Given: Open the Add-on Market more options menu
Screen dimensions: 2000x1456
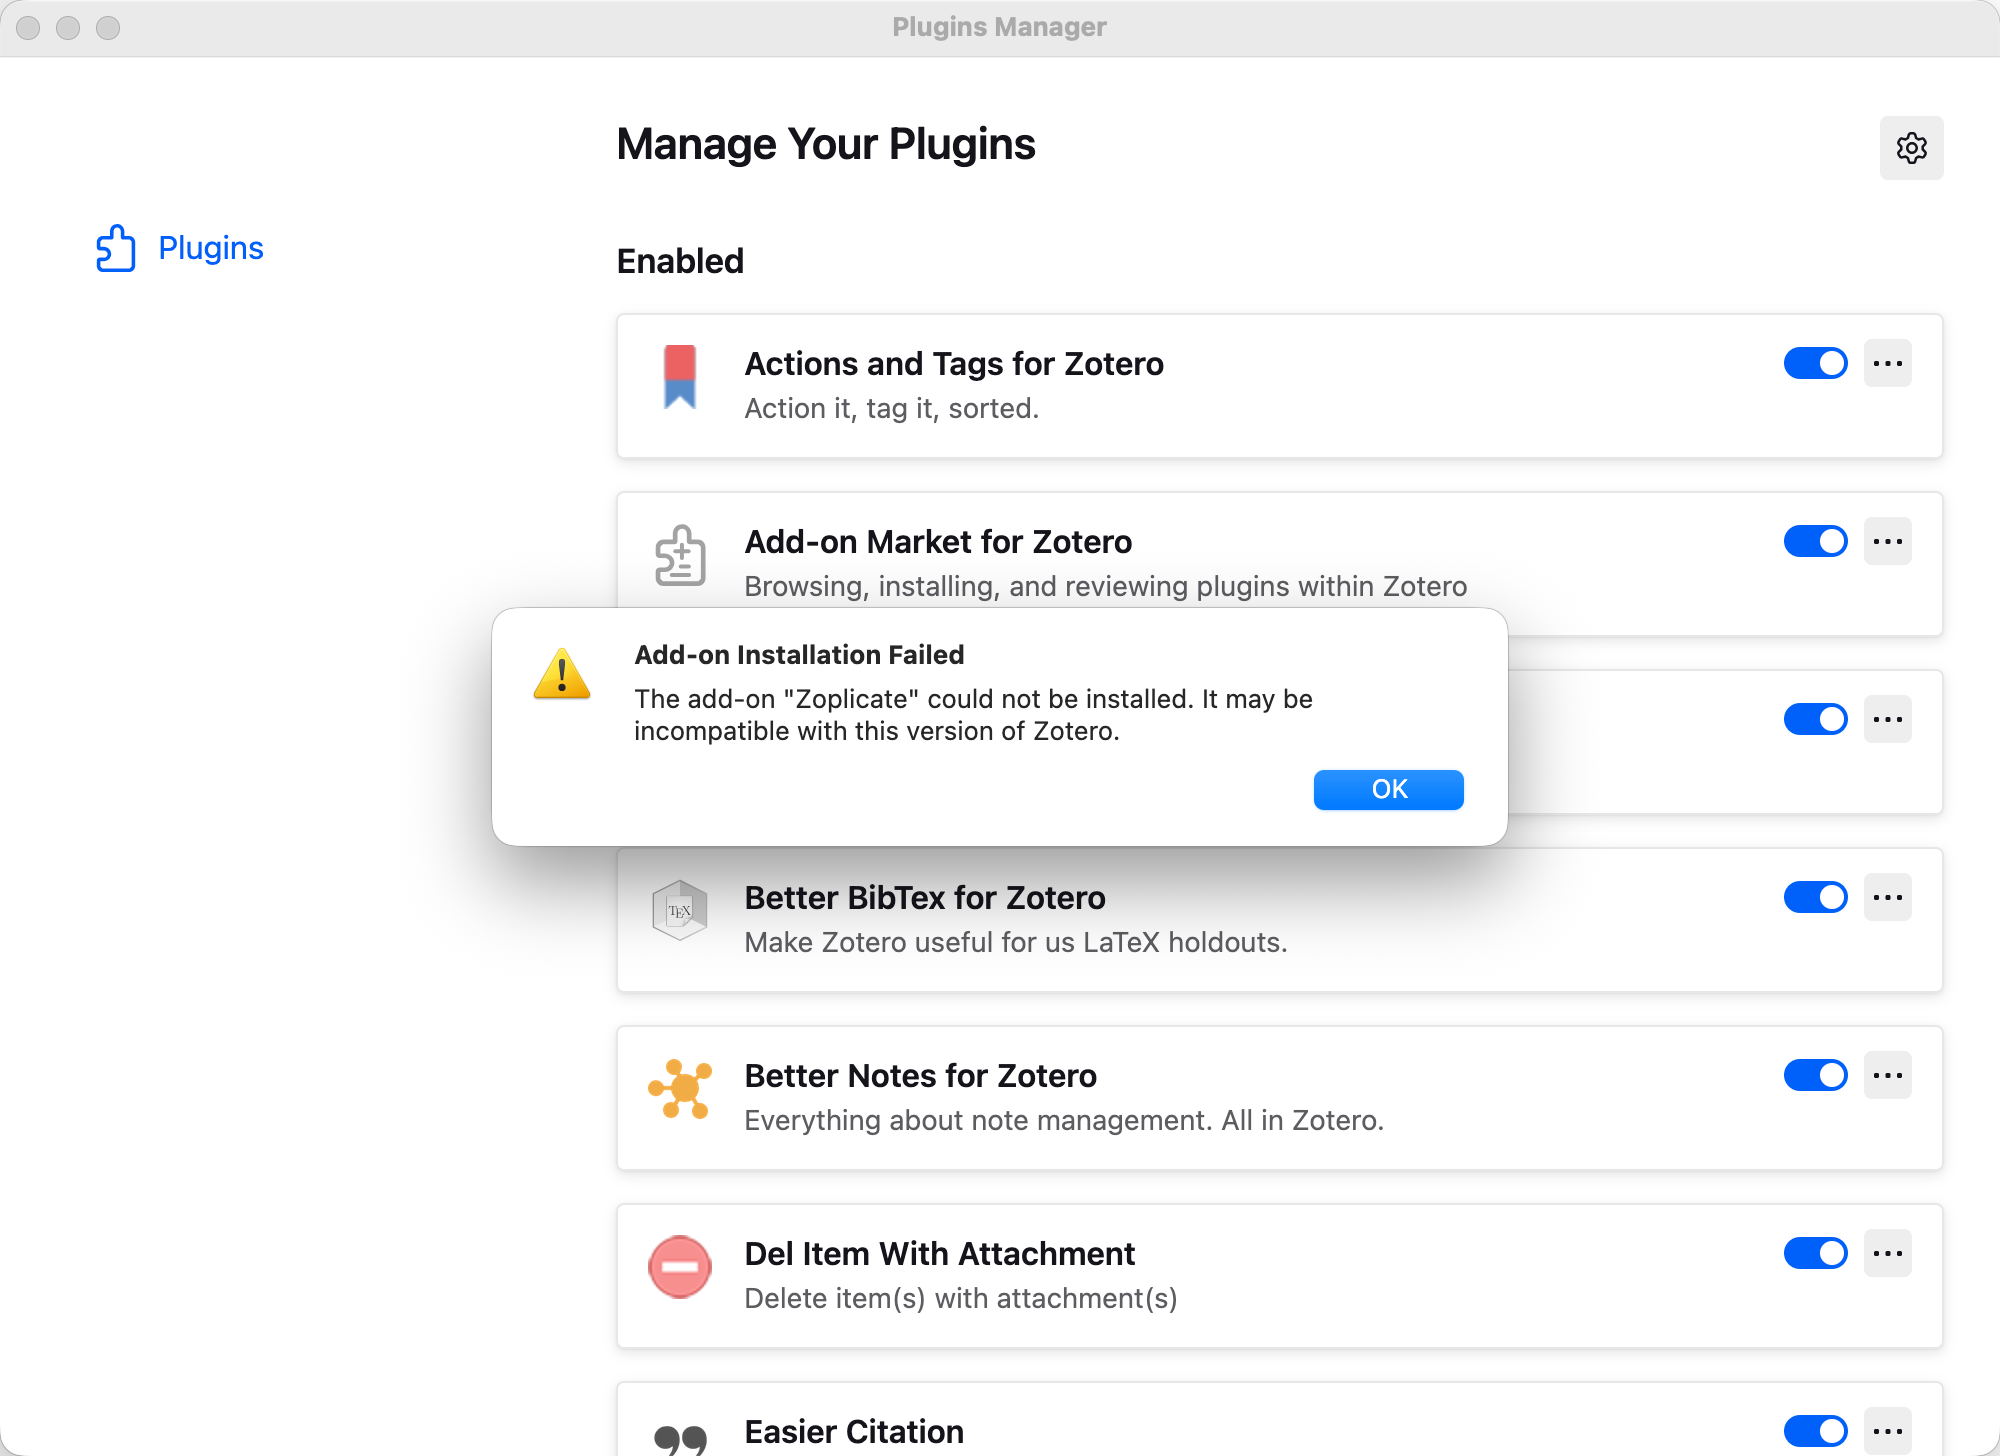Looking at the screenshot, I should coord(1887,542).
